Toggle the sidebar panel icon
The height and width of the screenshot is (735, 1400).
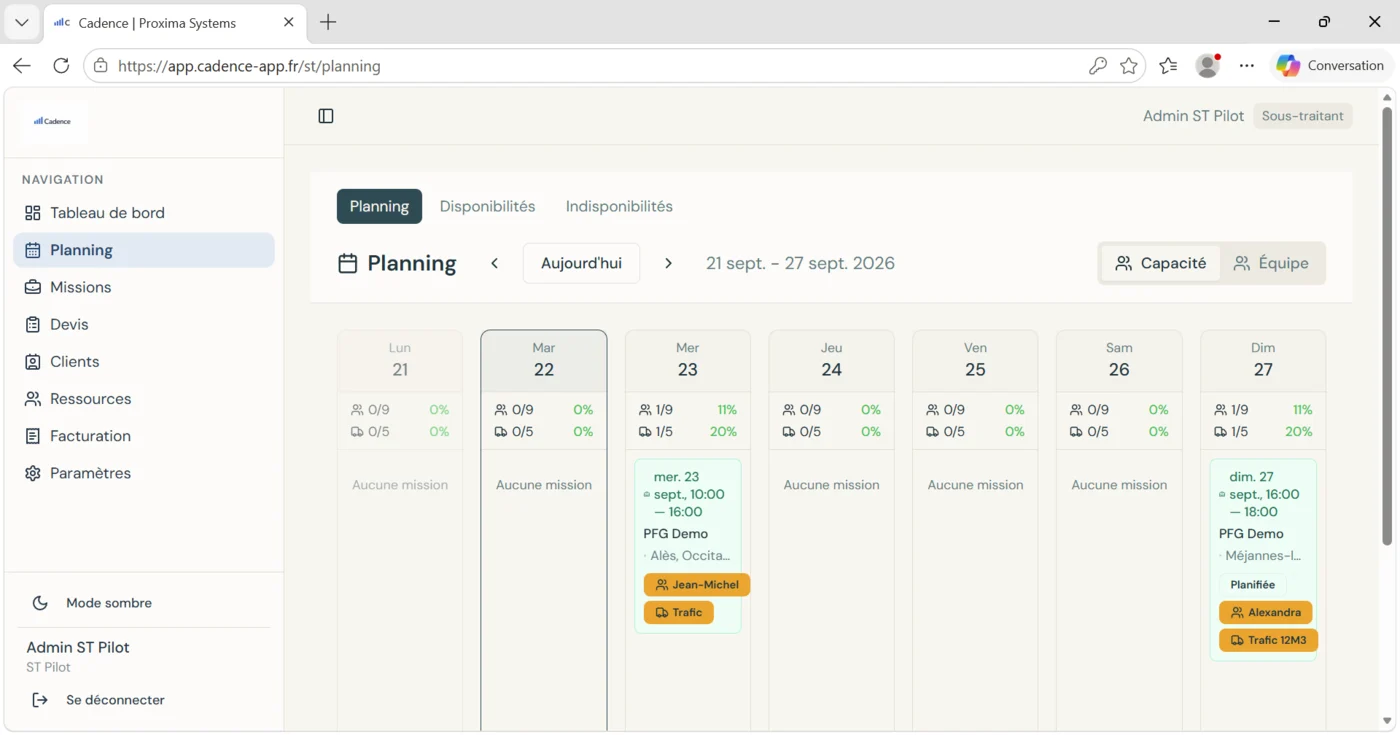point(326,116)
